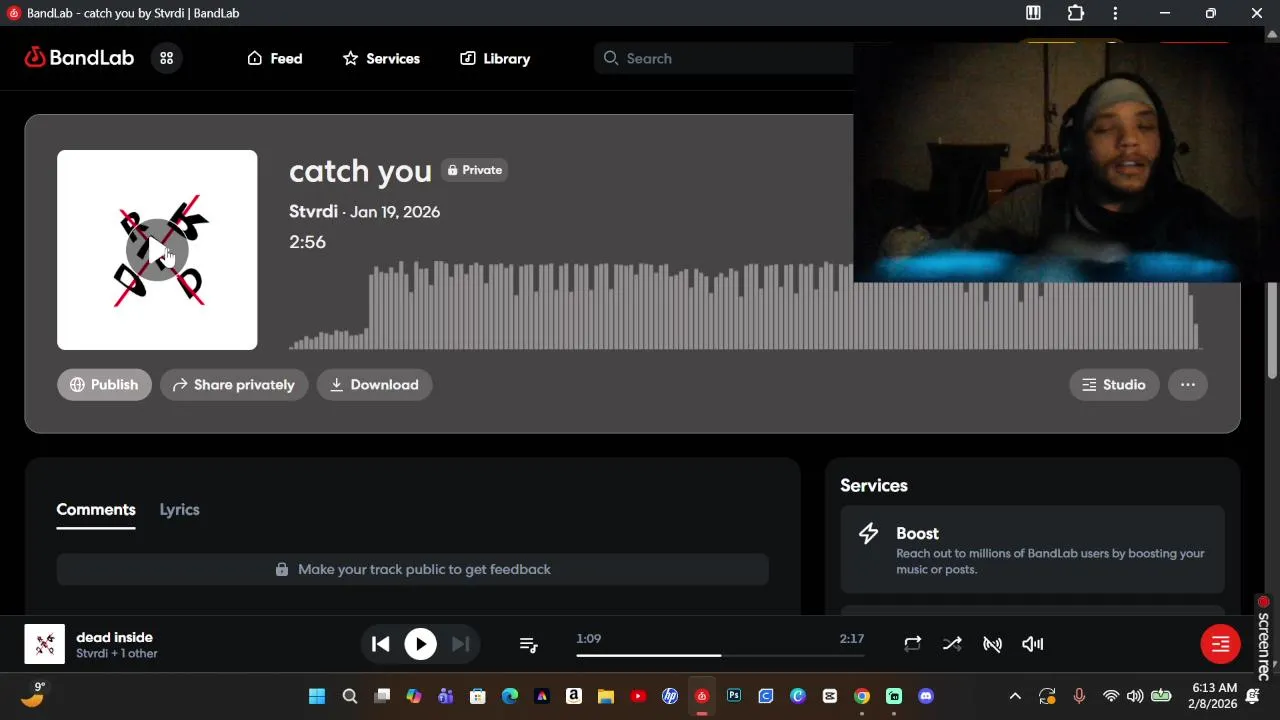Open File Explorer from taskbar
The image size is (1280, 720).
[606, 696]
